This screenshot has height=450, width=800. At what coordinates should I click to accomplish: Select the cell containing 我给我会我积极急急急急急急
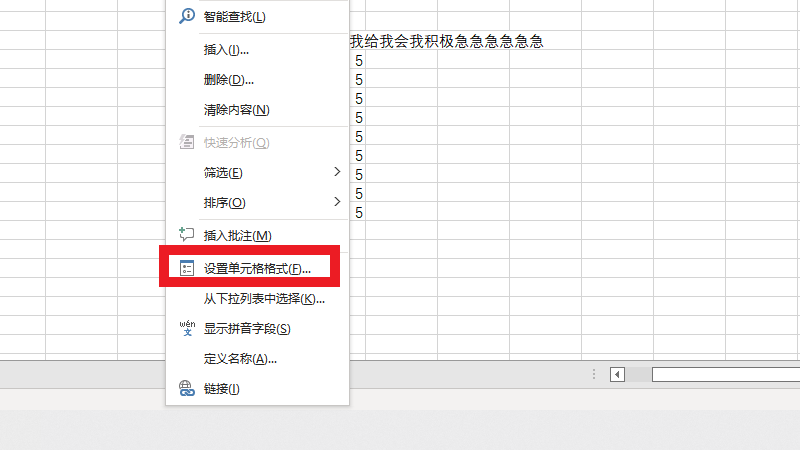pyautogui.click(x=446, y=41)
